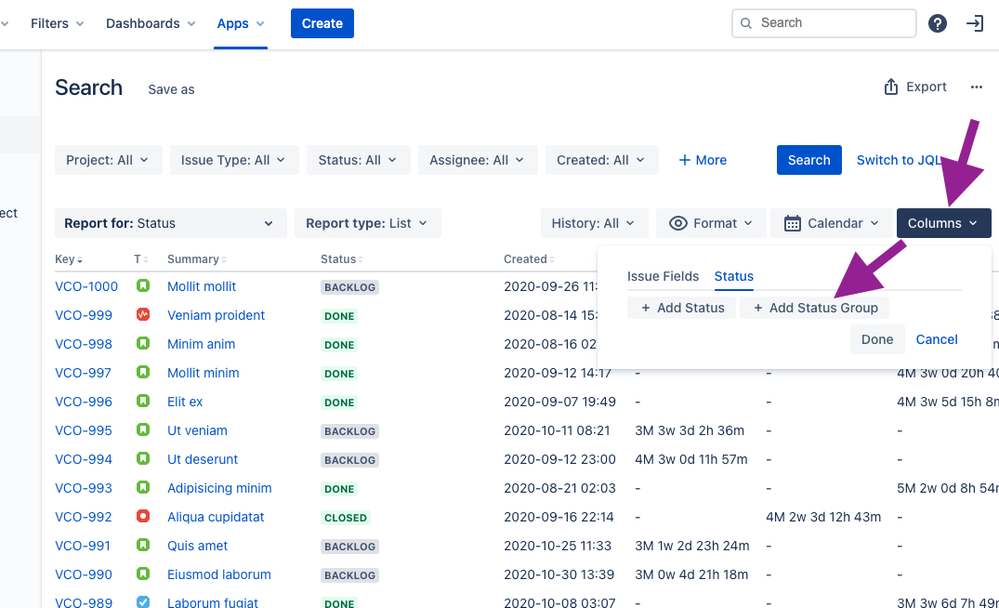Click the Switch to JQL link
999x608 pixels.
pyautogui.click(x=899, y=160)
